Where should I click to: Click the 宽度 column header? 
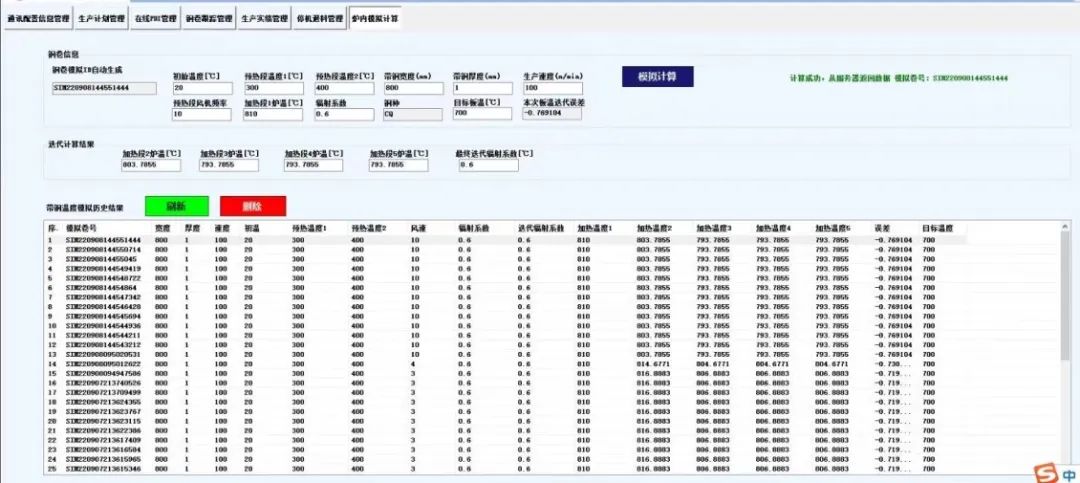point(161,228)
